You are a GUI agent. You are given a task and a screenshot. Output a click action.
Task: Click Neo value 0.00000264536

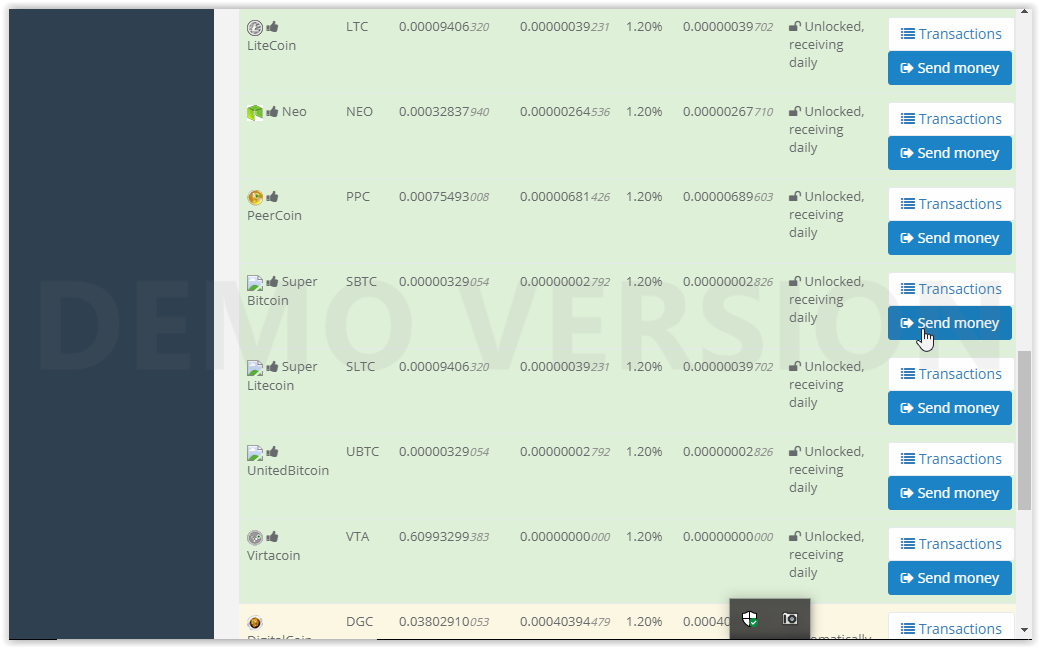(x=565, y=111)
